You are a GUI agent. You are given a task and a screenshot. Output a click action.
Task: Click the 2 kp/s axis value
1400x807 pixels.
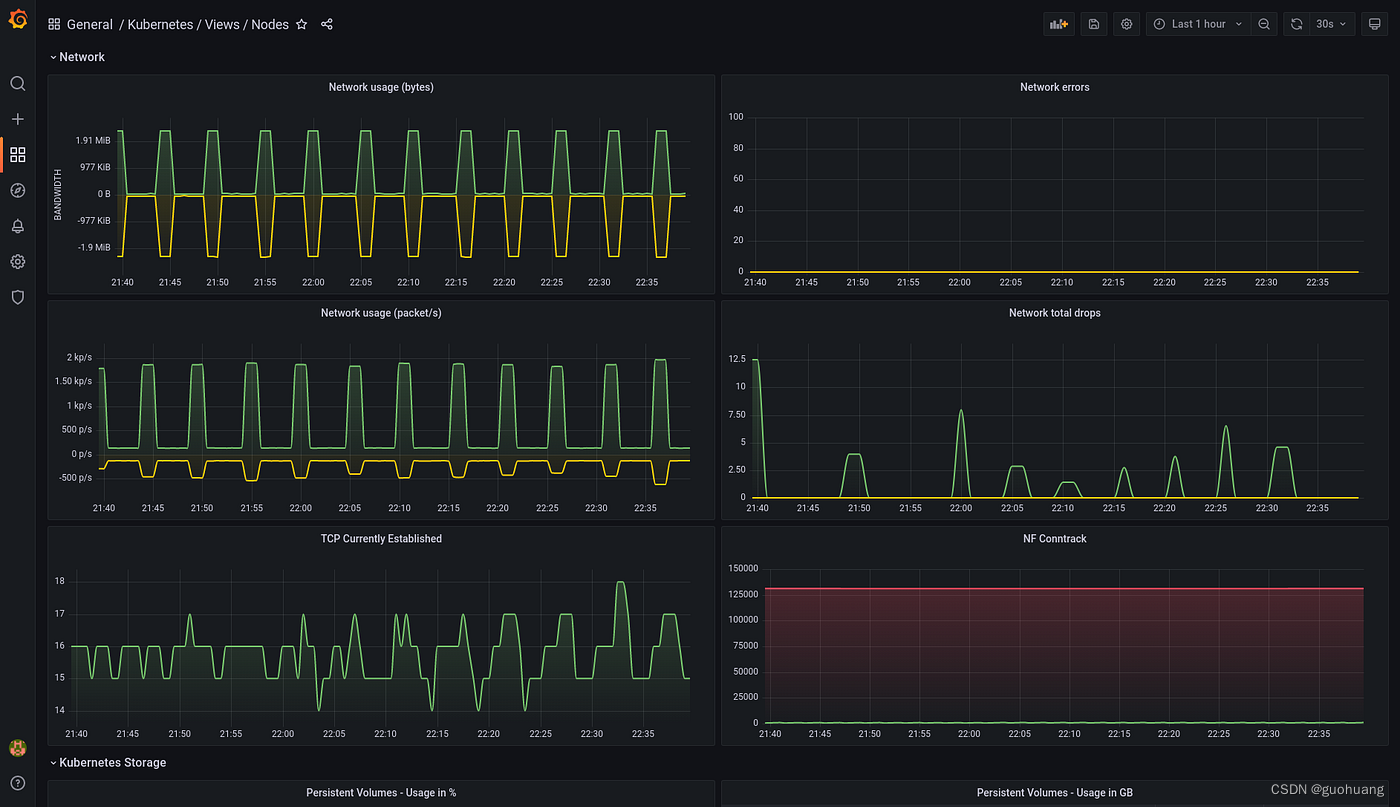pos(79,357)
